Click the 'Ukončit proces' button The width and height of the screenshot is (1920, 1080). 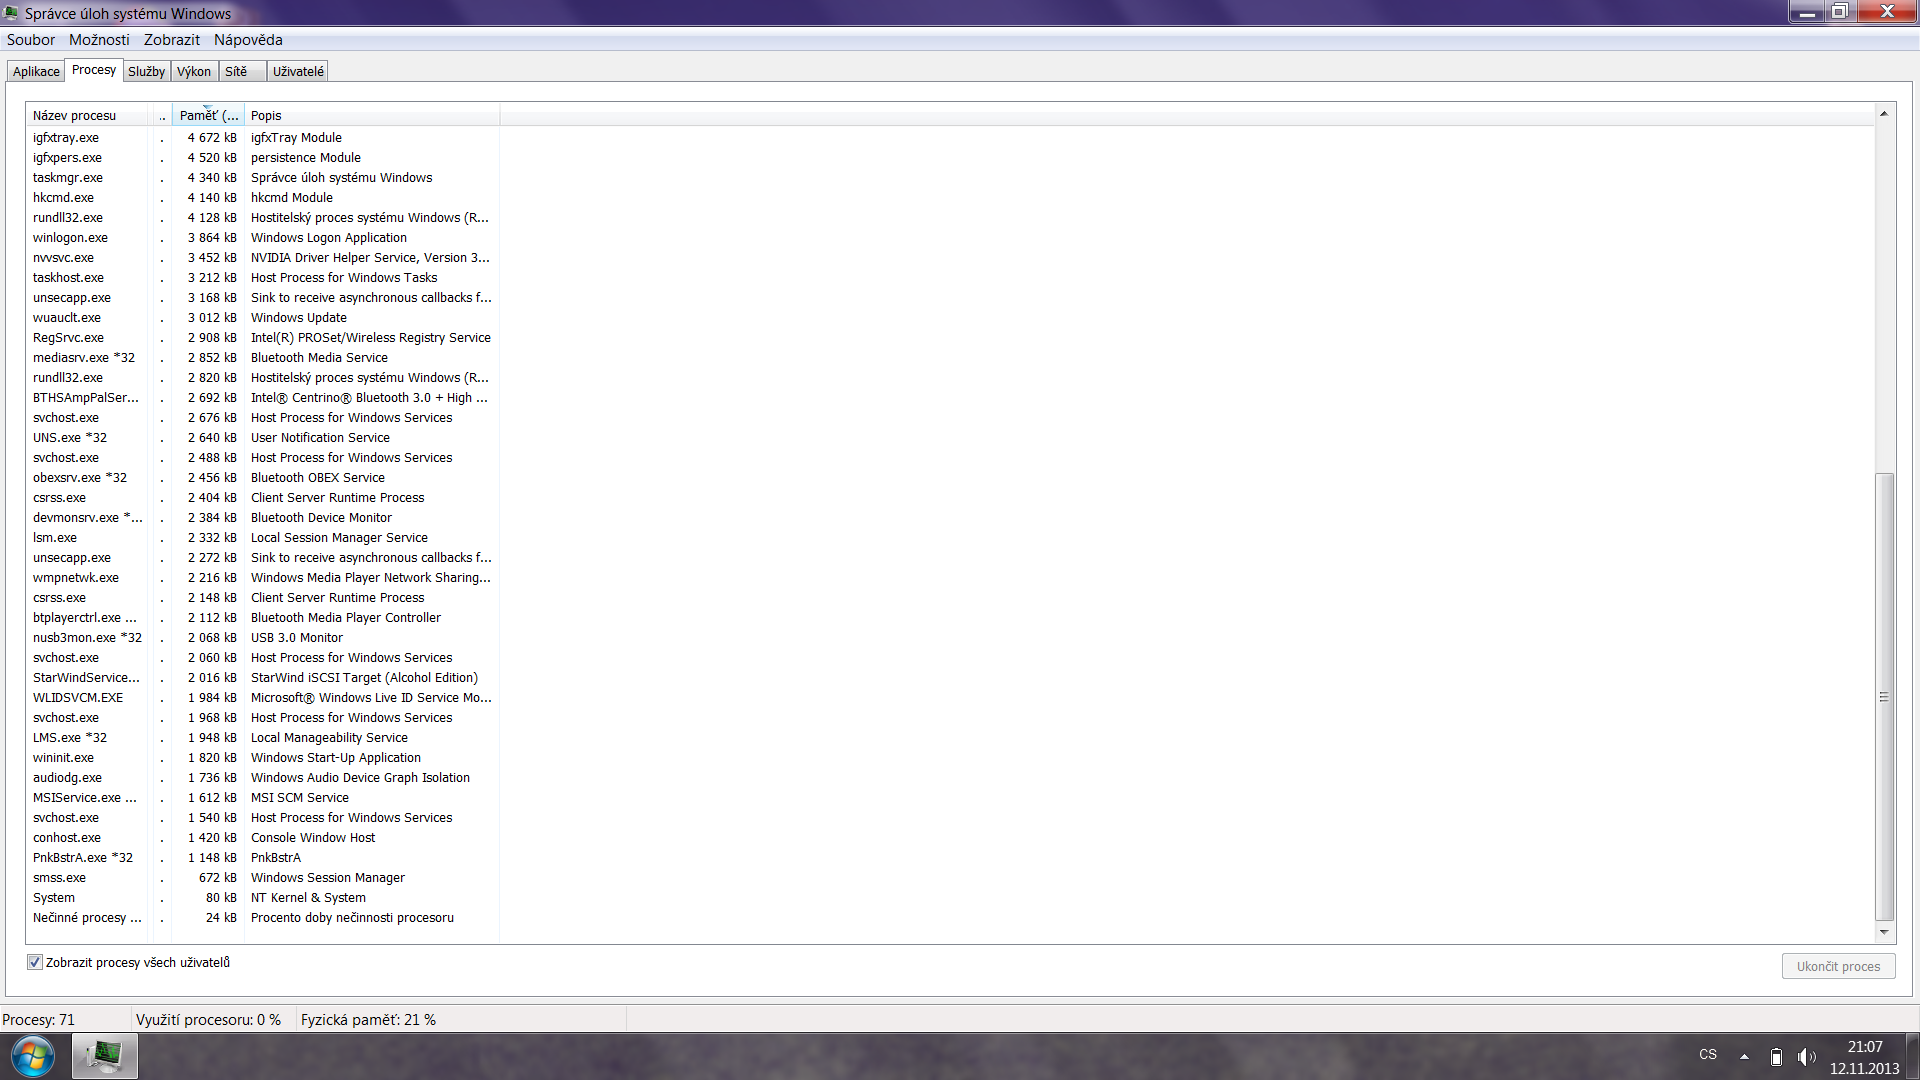1838,966
